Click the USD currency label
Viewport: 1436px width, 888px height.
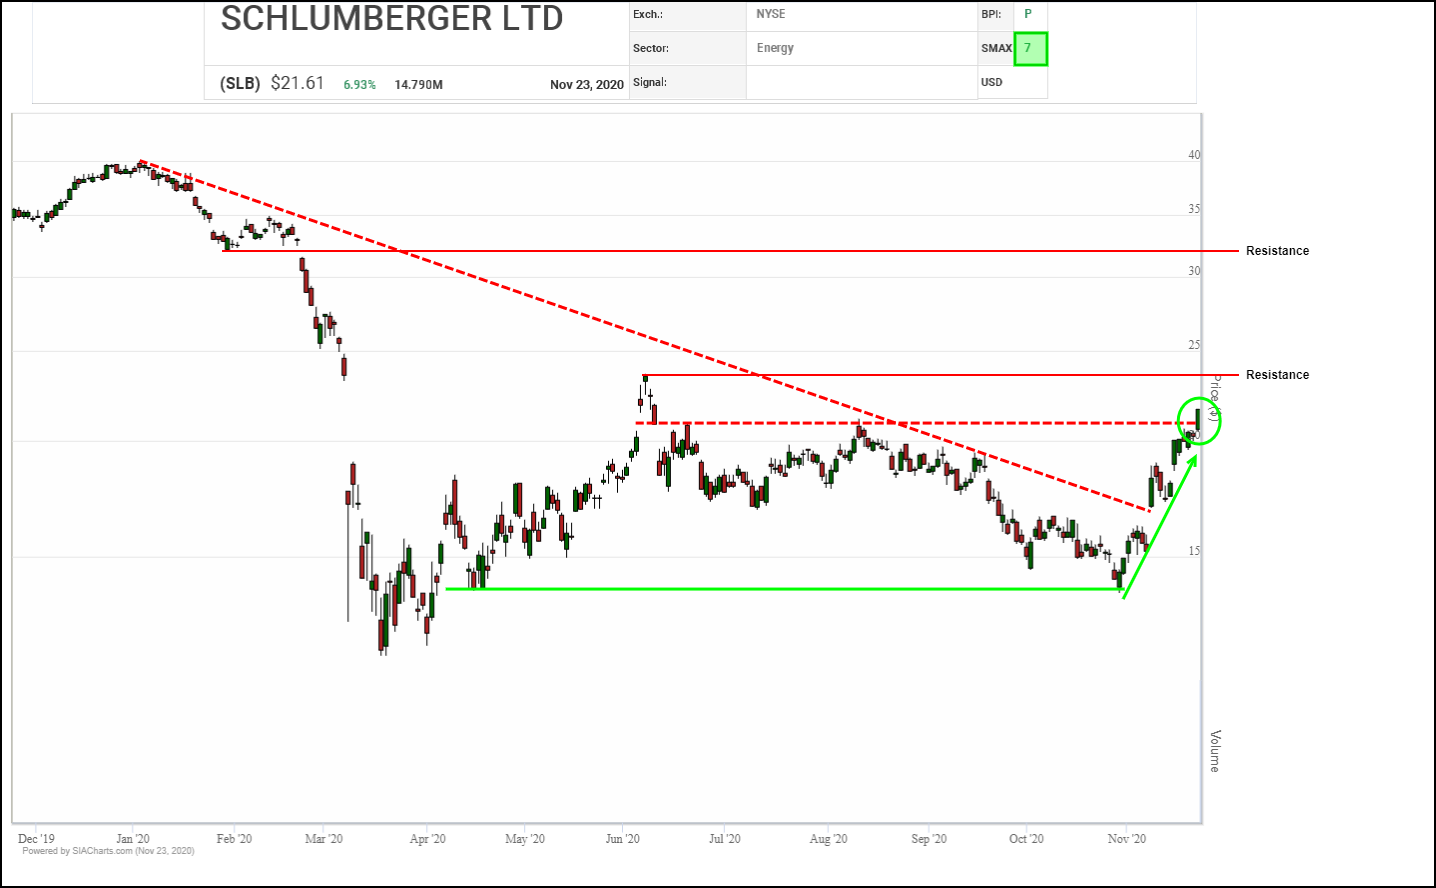[x=991, y=82]
